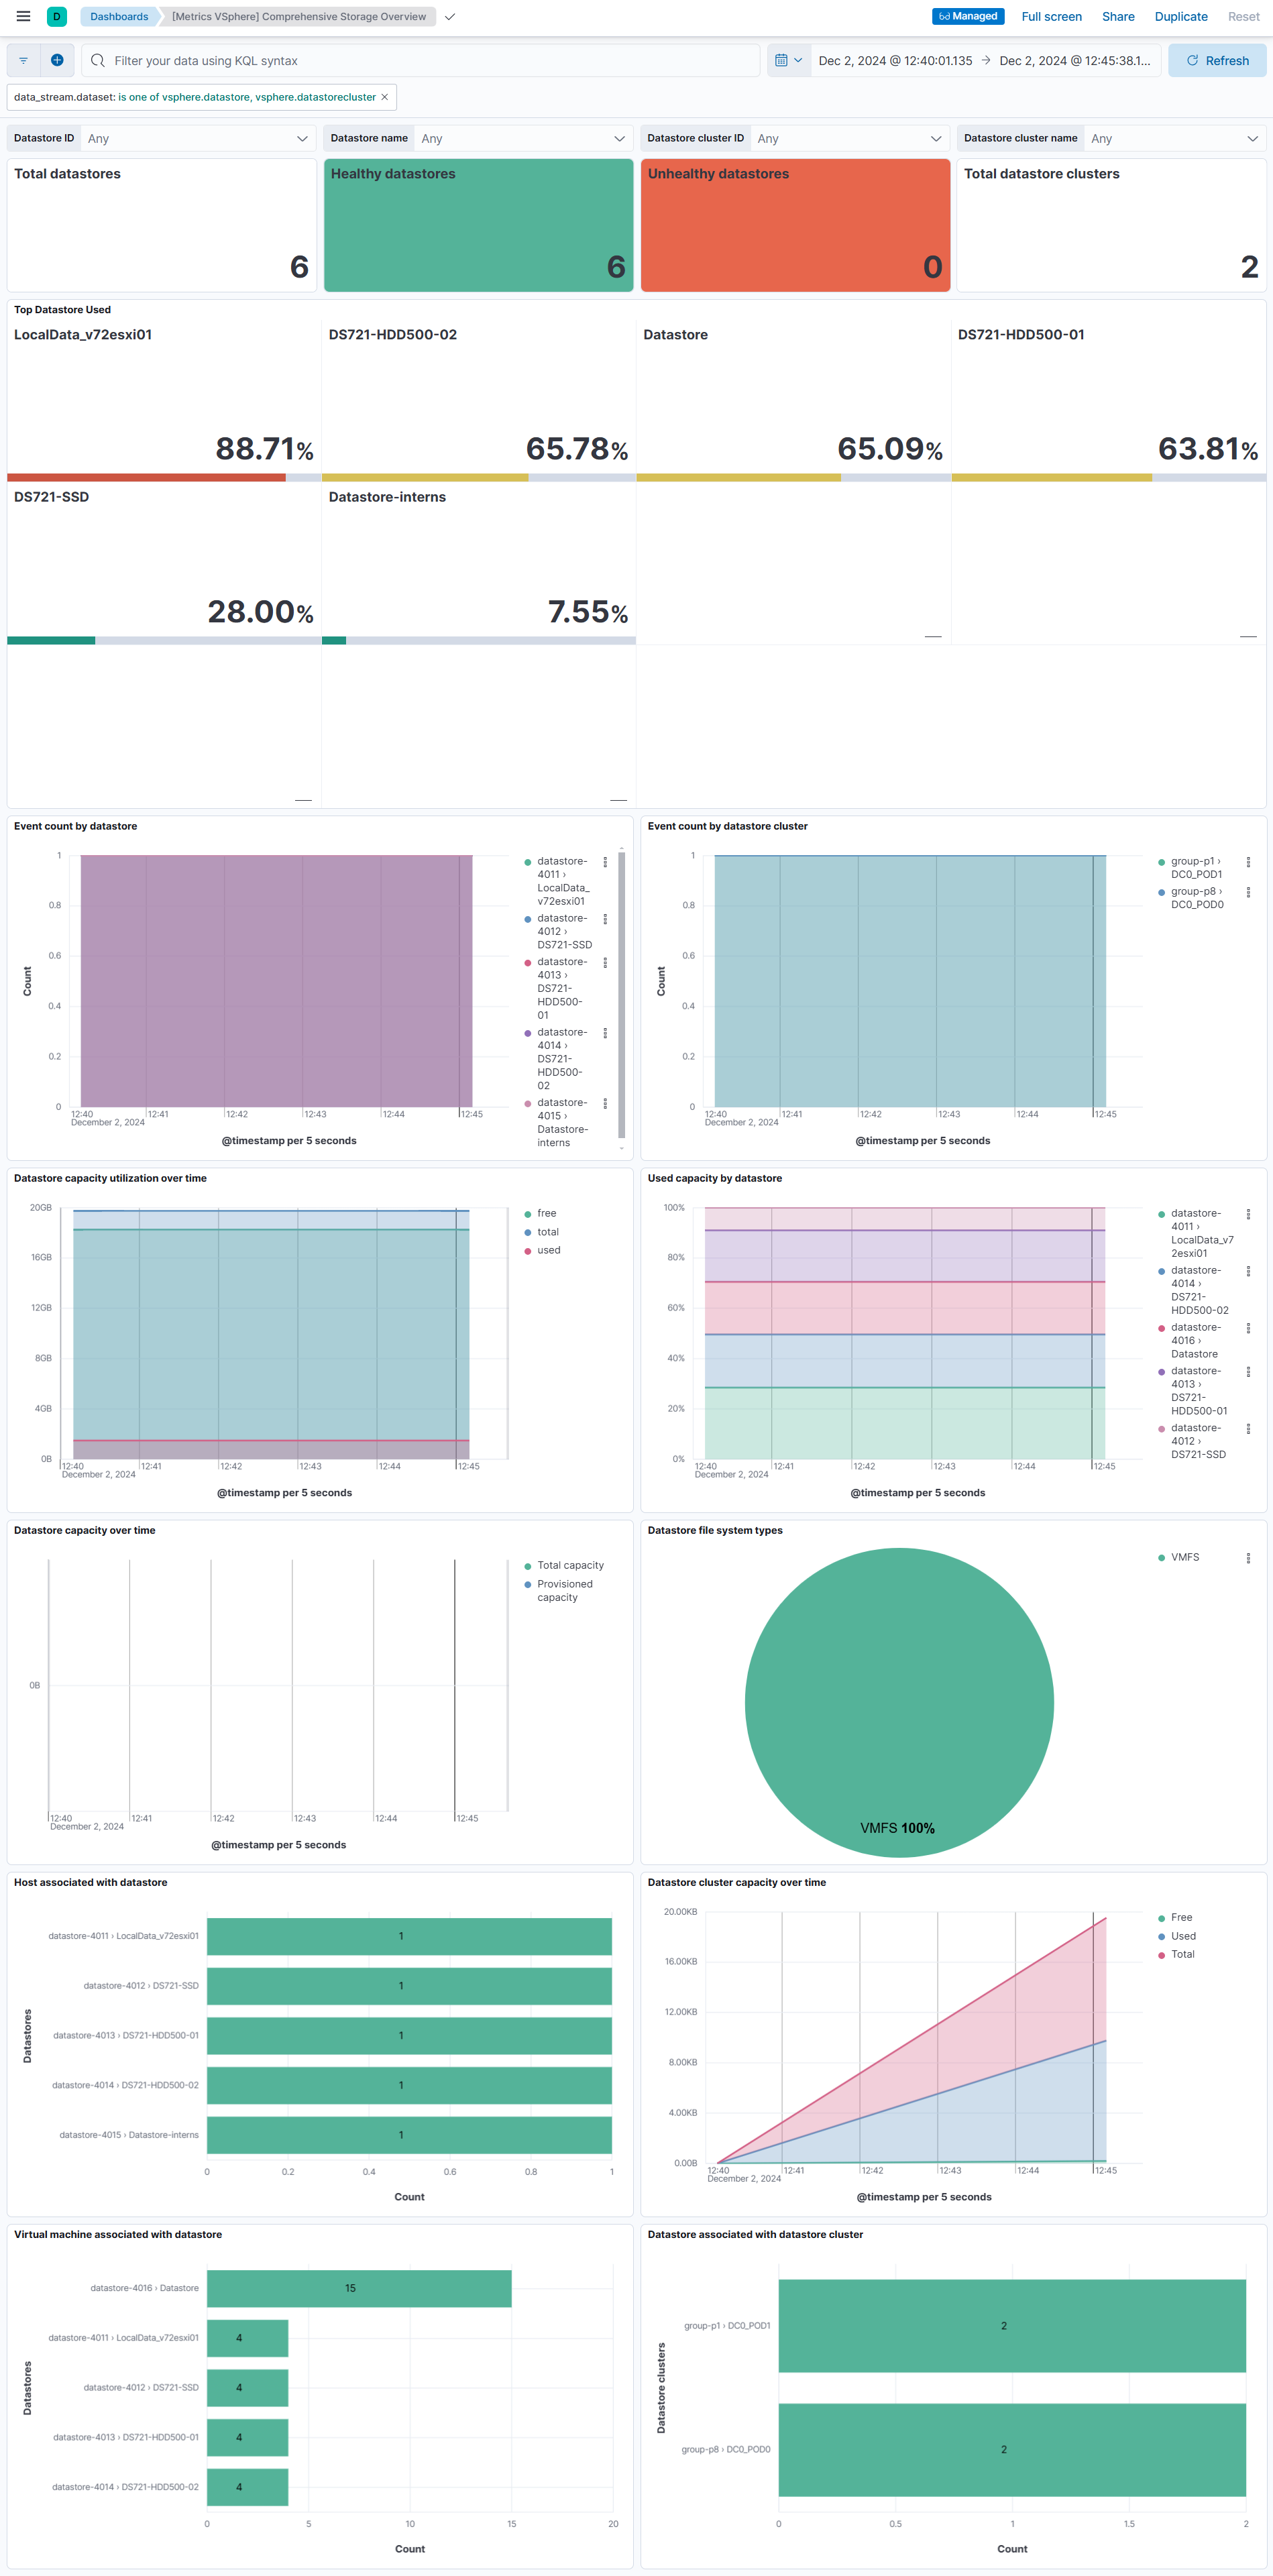Open panel options for the VMFS legend entry
The width and height of the screenshot is (1273, 2576).
point(1247,1557)
